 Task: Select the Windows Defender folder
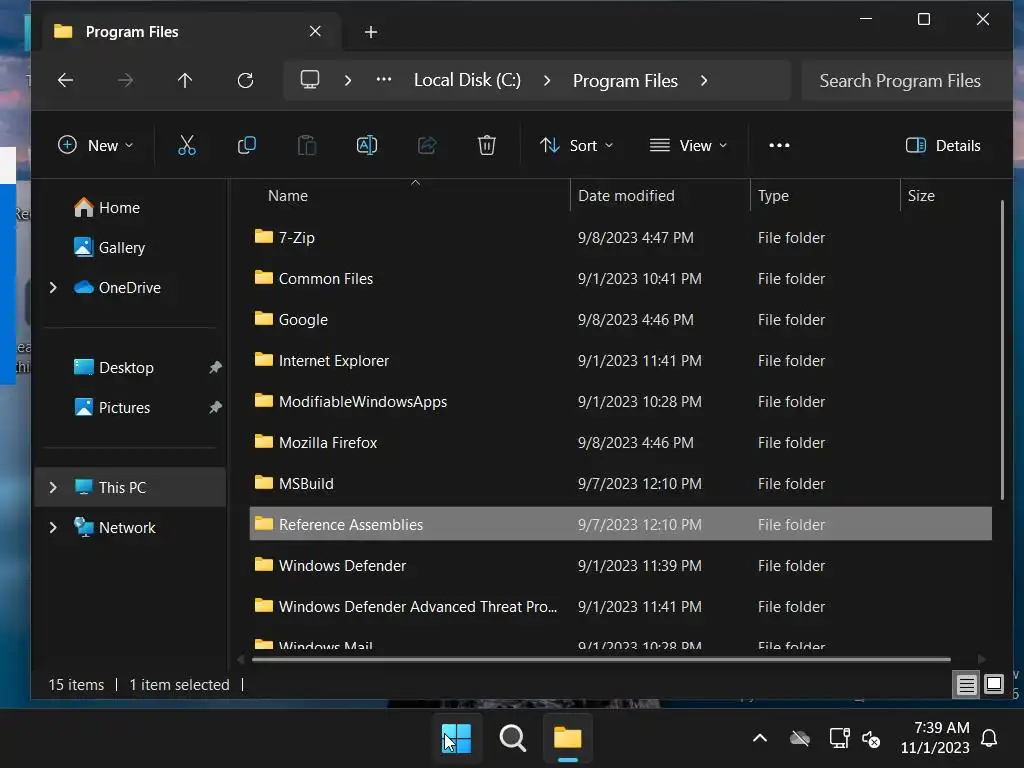pyautogui.click(x=620, y=566)
